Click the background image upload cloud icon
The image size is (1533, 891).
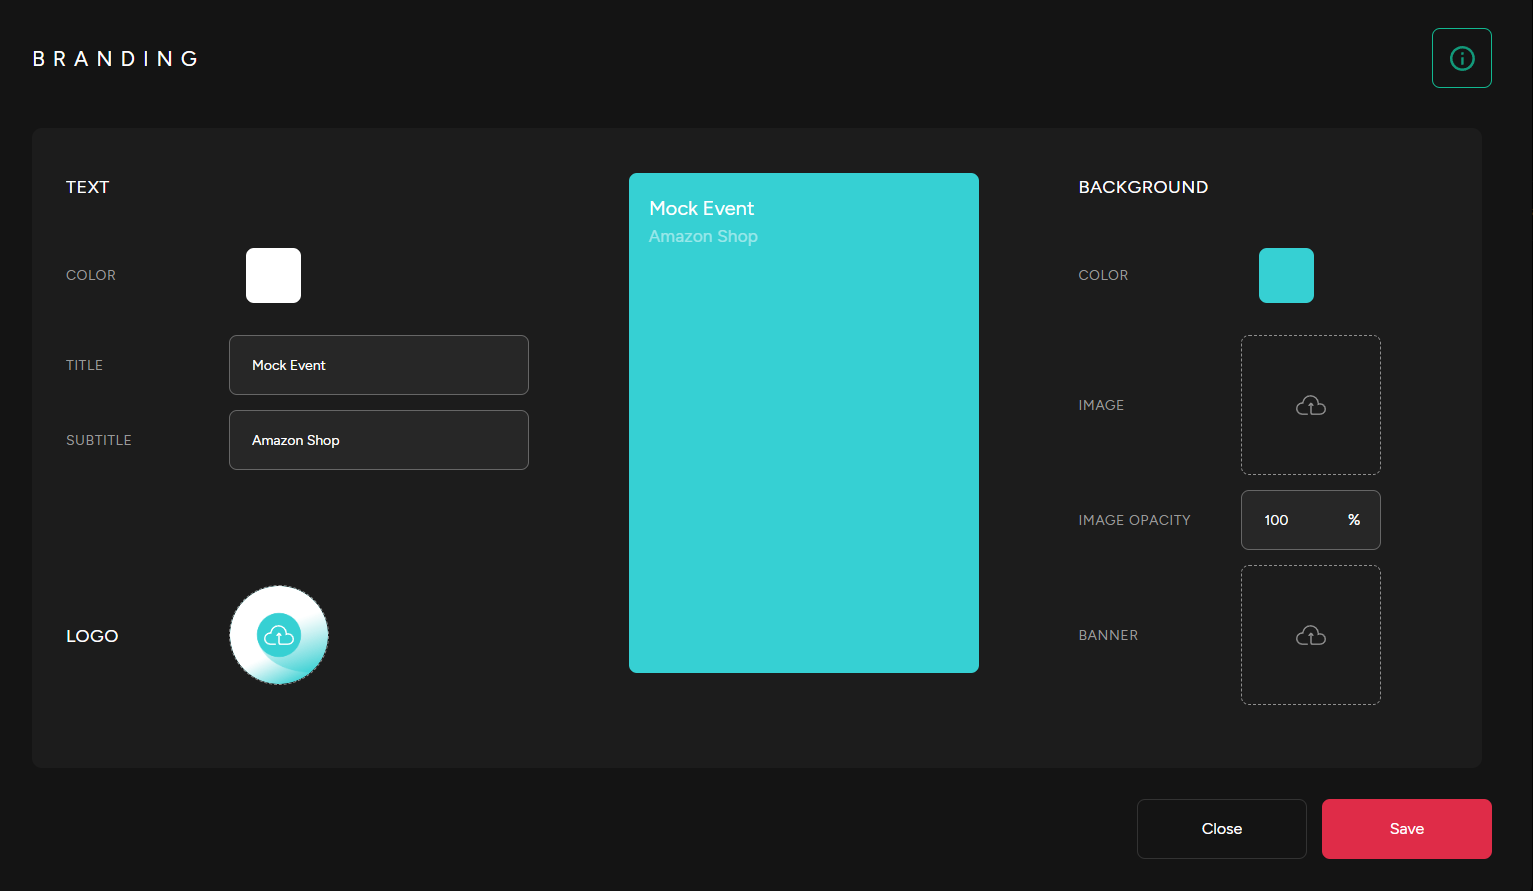coord(1310,405)
